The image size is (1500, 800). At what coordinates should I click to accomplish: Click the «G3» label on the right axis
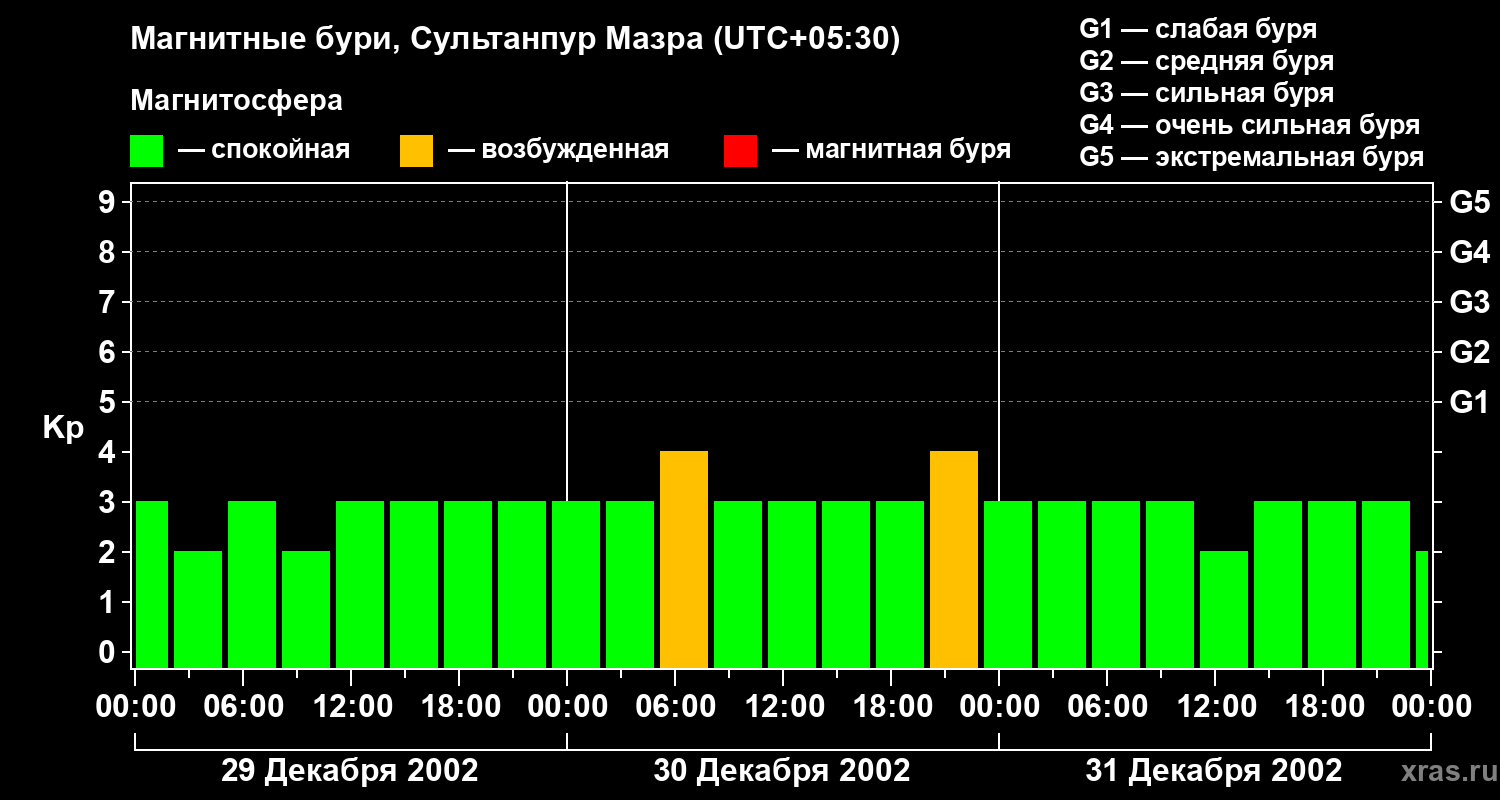[x=1470, y=302]
